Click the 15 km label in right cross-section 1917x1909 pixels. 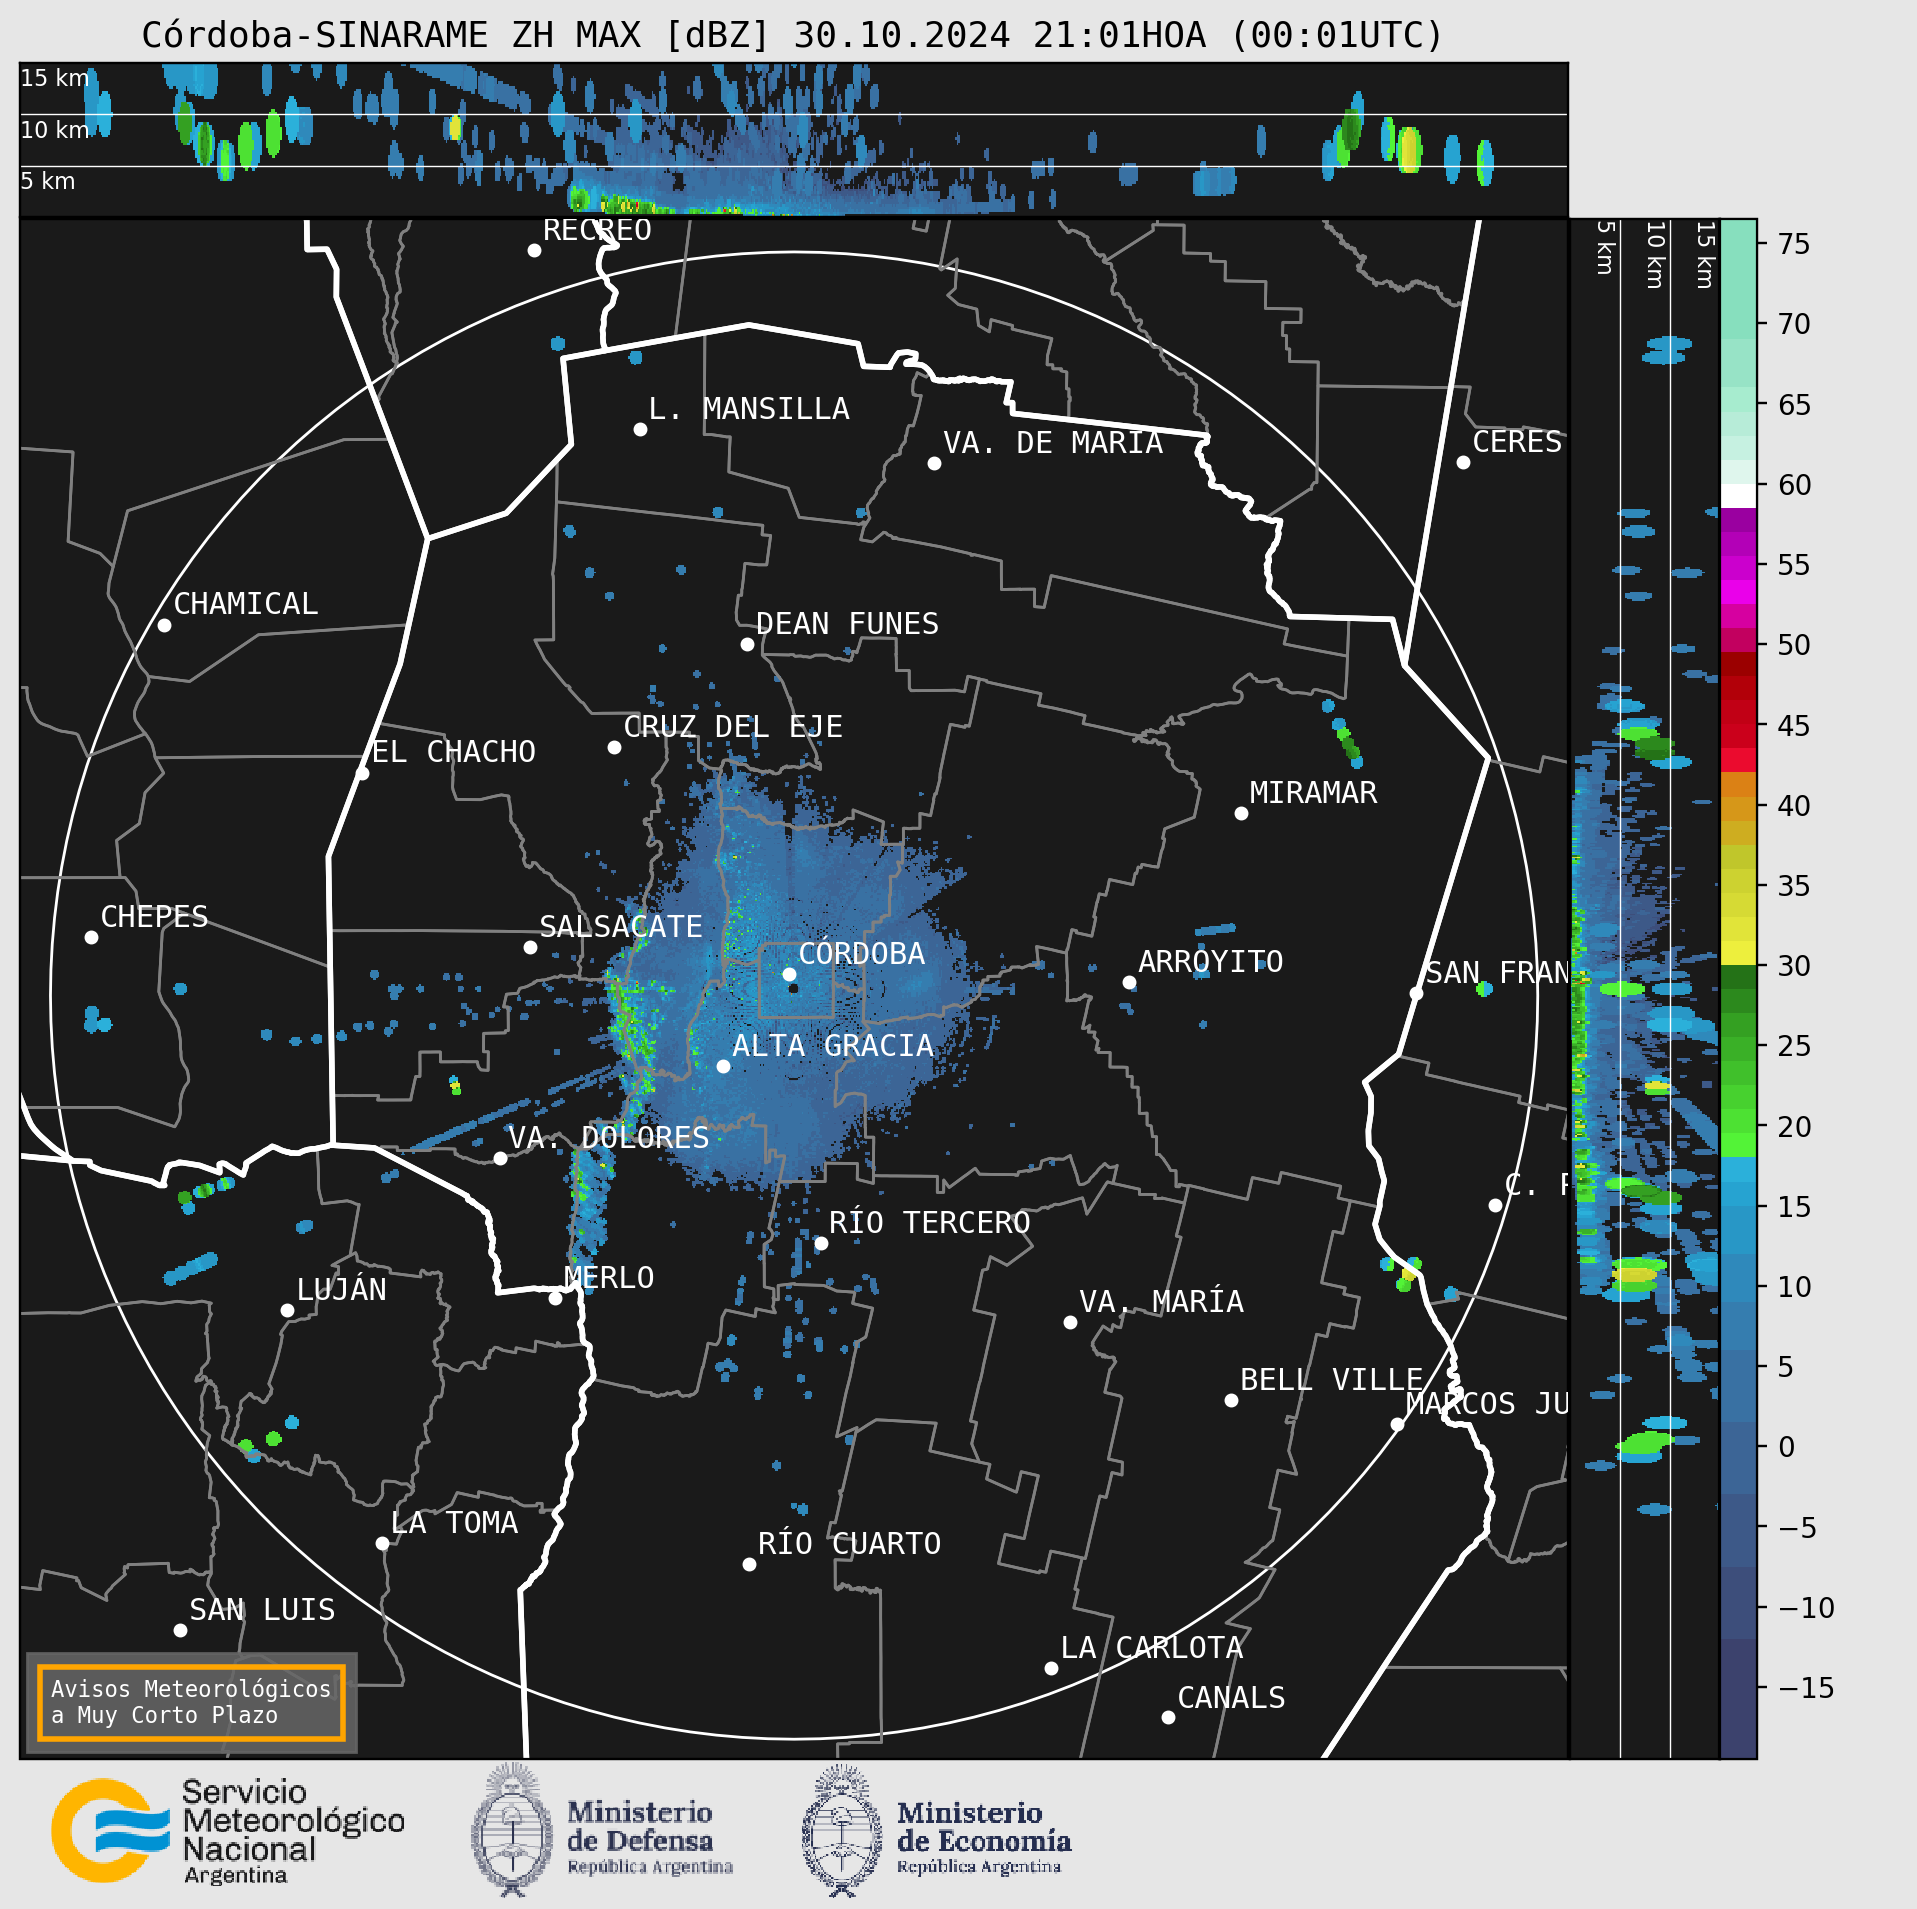point(1705,255)
